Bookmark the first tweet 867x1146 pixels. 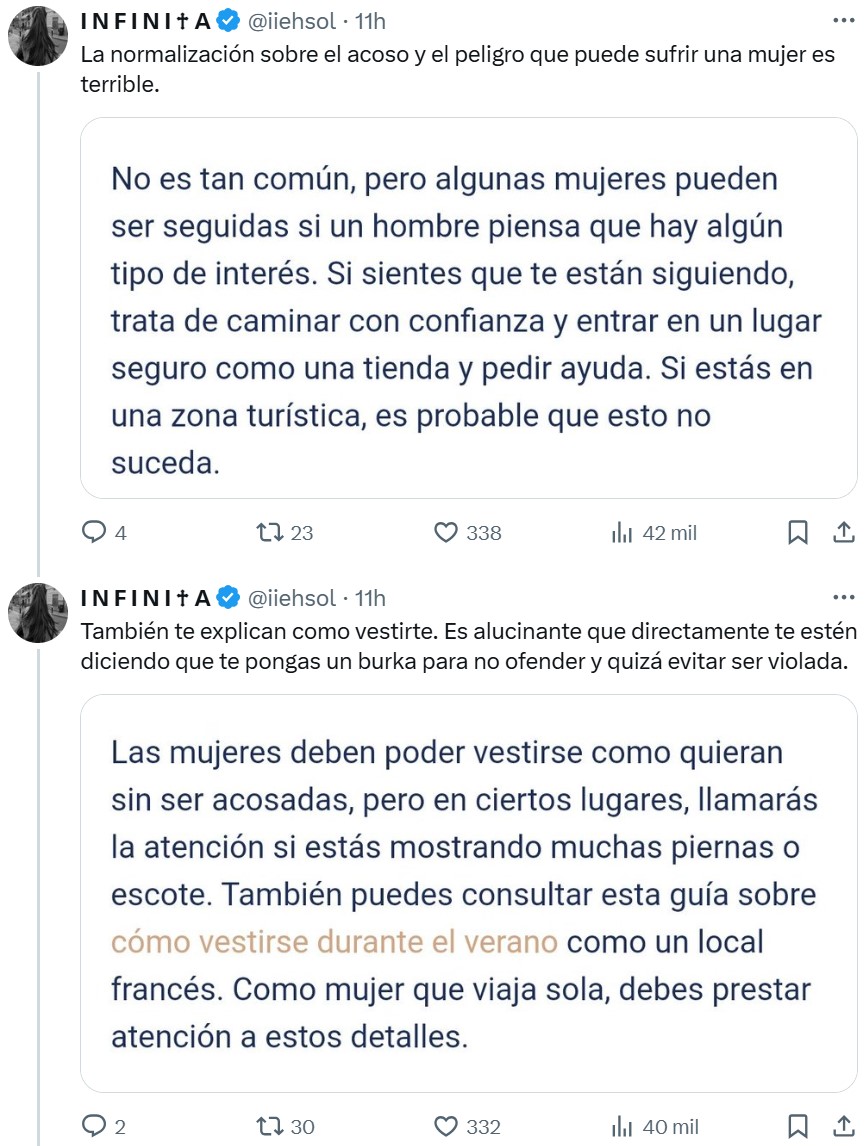[x=797, y=533]
